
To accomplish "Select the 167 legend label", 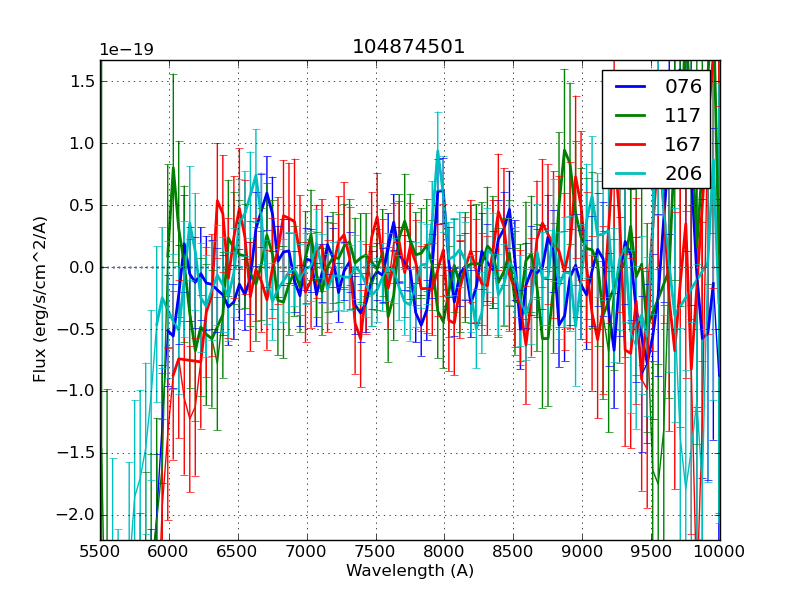I will coord(683,144).
